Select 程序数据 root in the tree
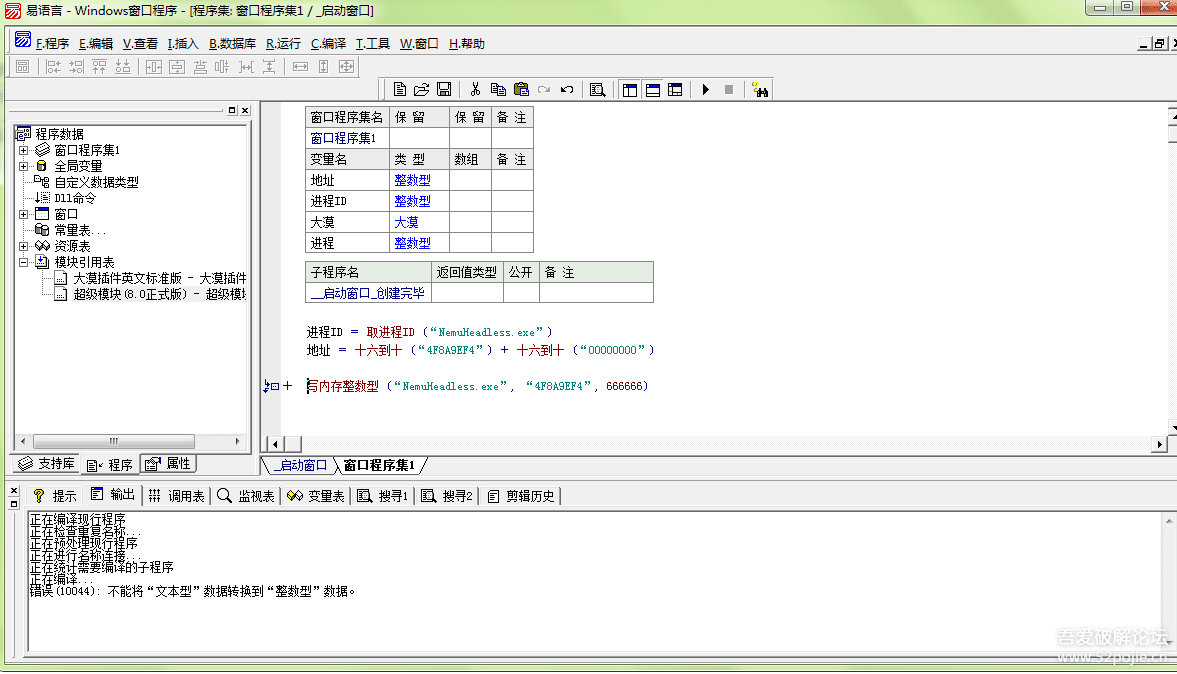The height and width of the screenshot is (674, 1177). point(59,134)
